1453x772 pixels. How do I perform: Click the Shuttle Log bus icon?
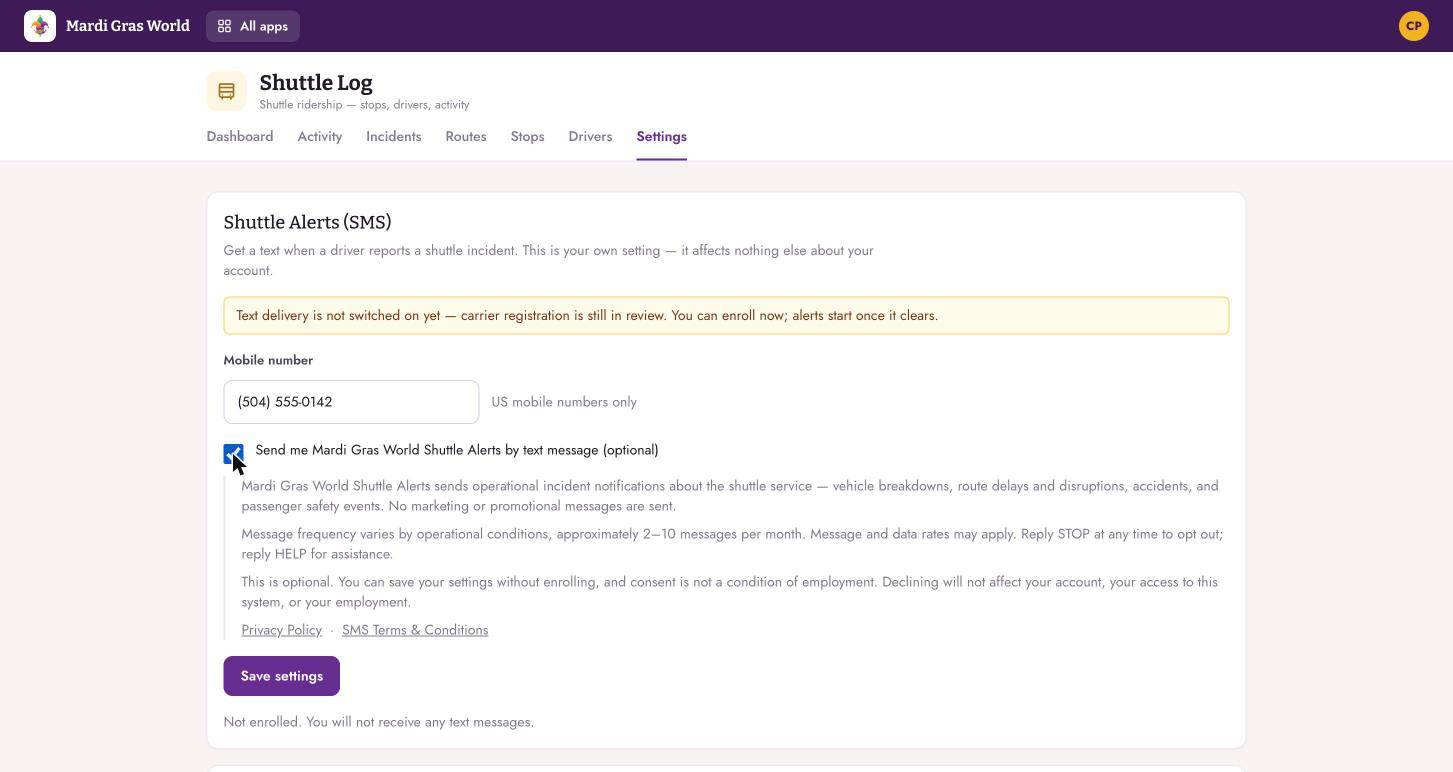pyautogui.click(x=227, y=91)
